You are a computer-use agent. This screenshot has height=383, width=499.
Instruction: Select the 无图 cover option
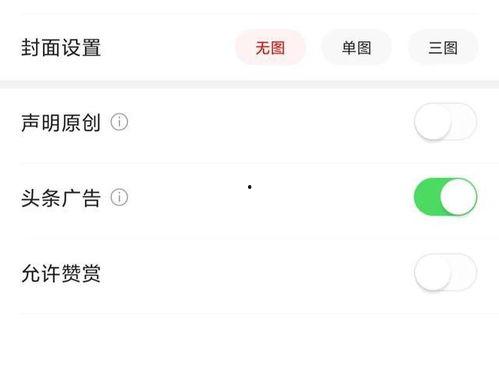click(x=270, y=48)
